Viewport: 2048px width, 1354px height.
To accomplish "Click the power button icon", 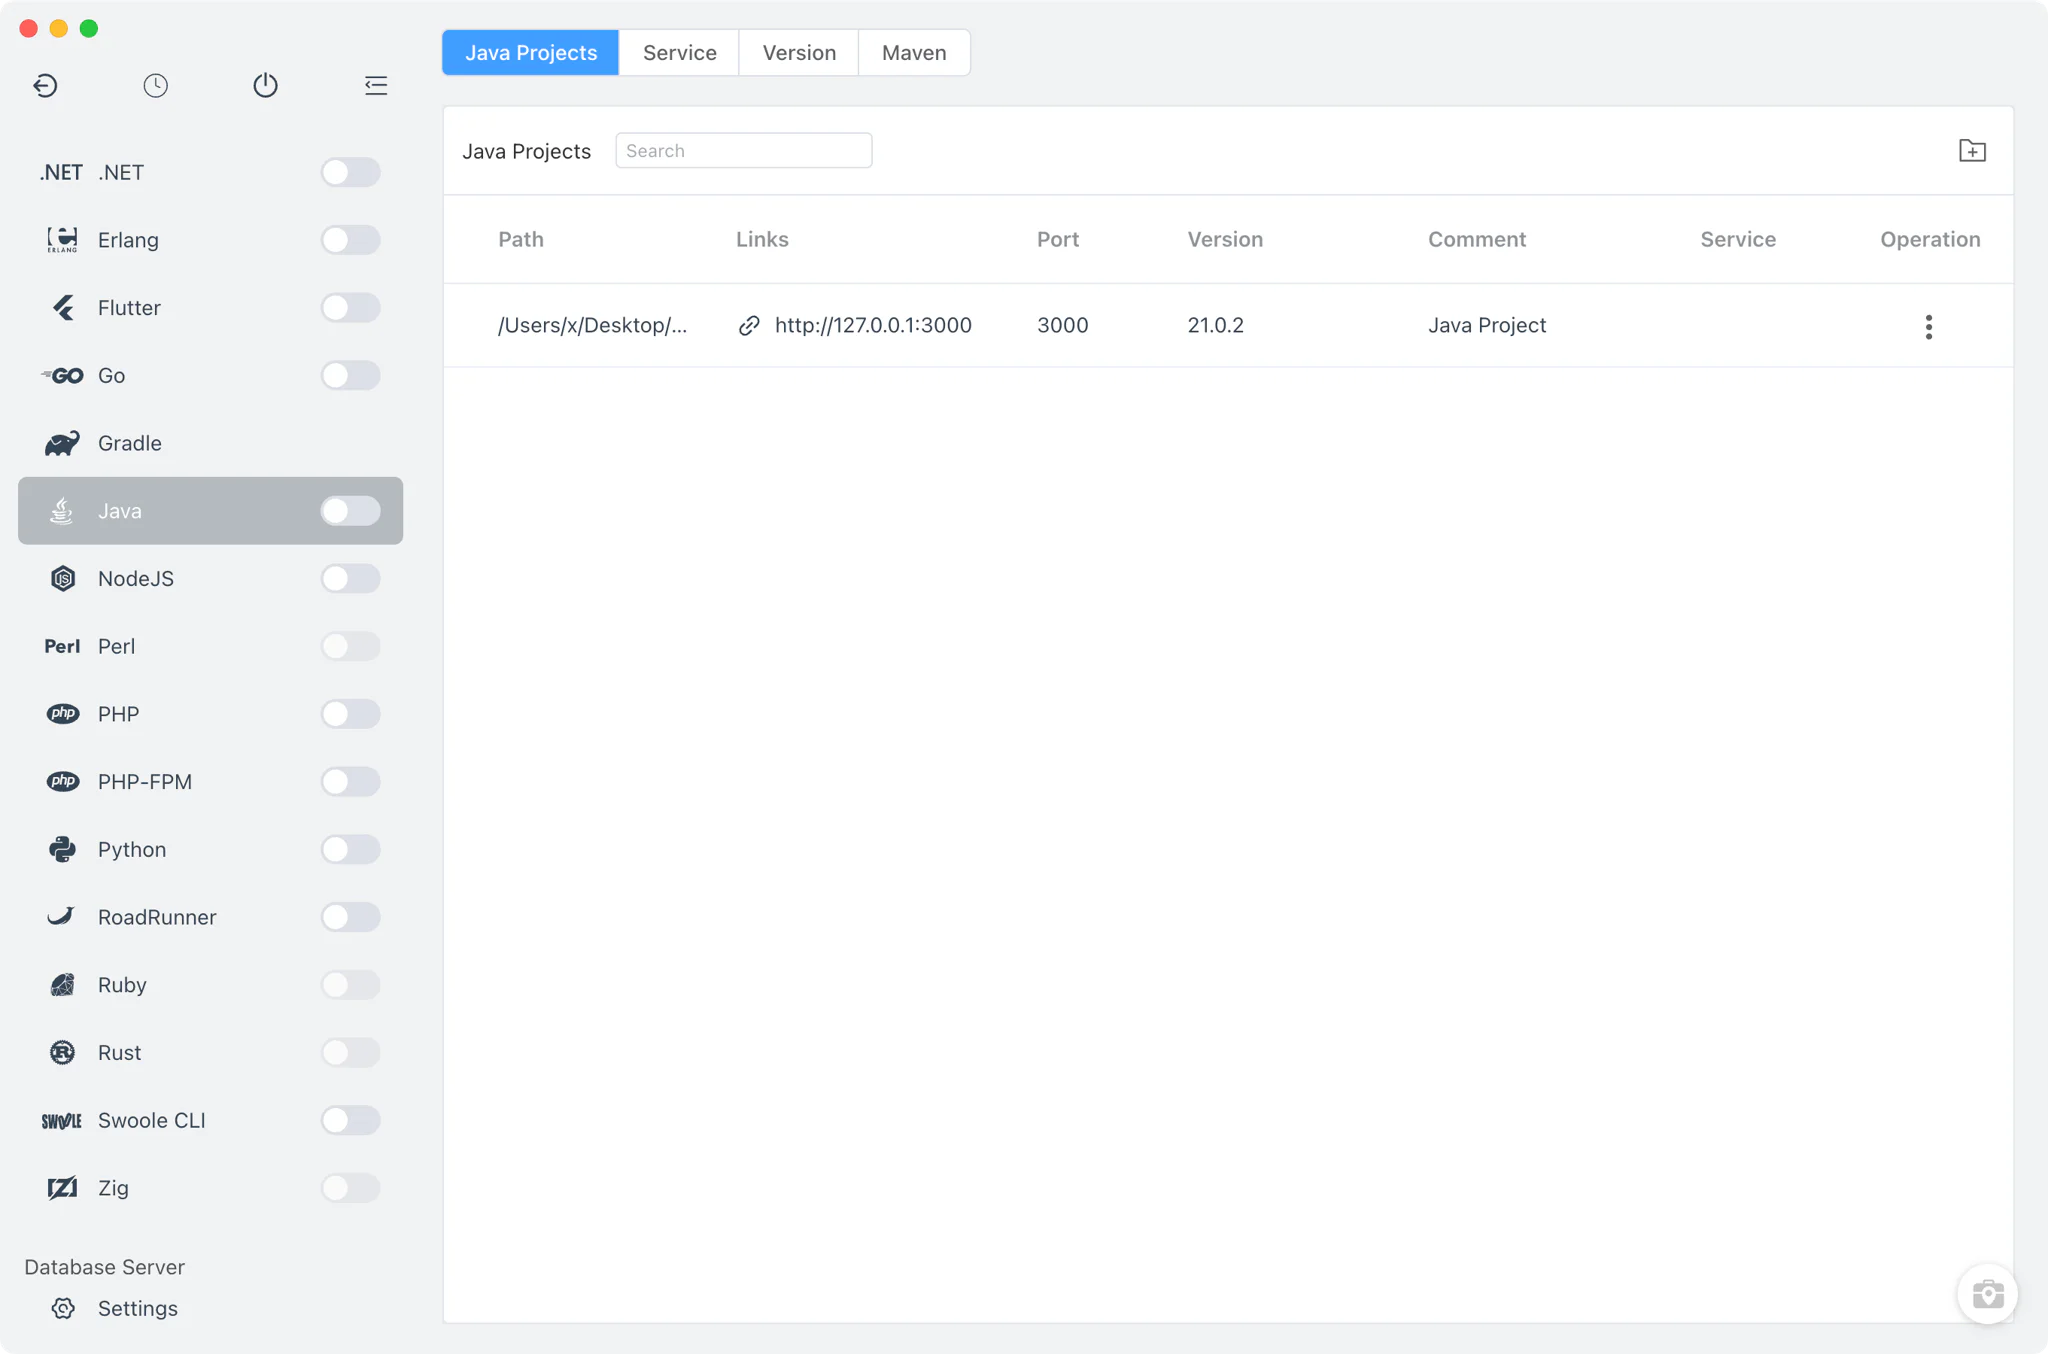I will point(265,85).
